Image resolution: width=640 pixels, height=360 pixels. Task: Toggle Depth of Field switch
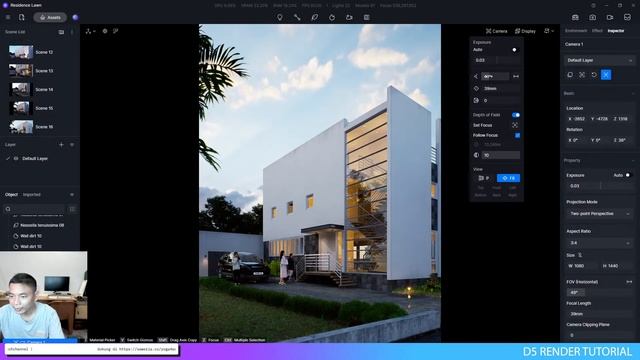(x=516, y=115)
